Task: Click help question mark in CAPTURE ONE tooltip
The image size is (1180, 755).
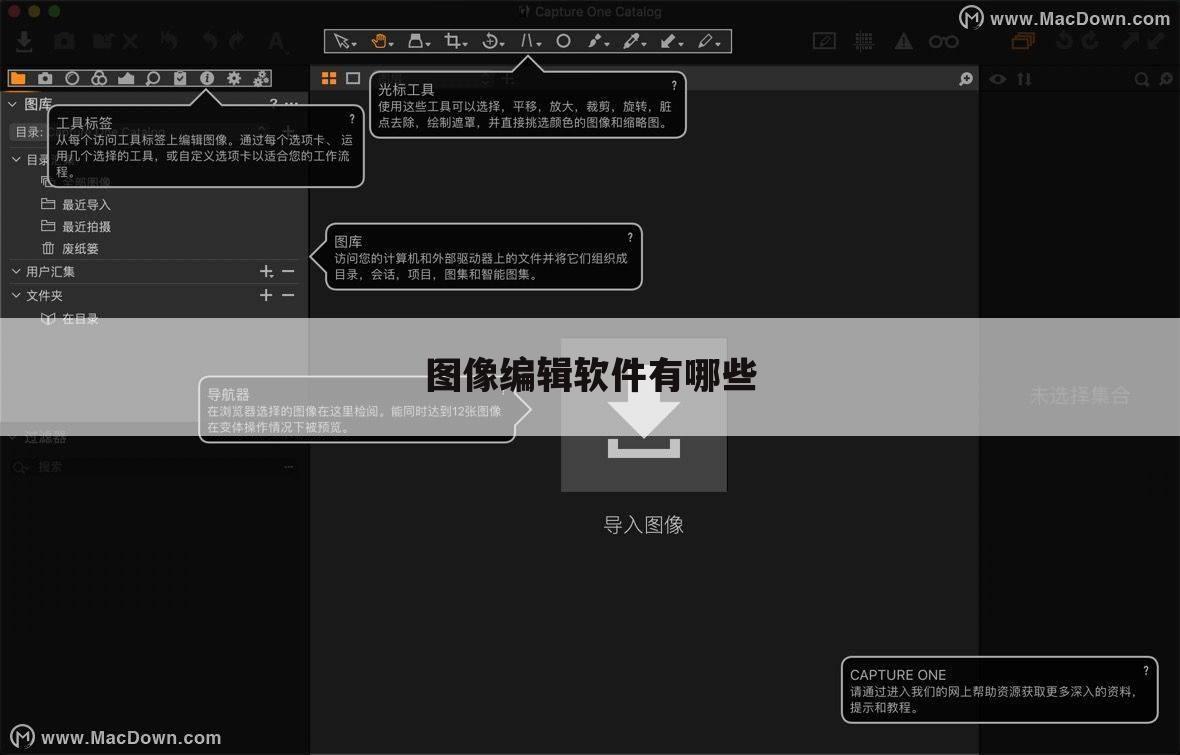Action: click(1145, 670)
